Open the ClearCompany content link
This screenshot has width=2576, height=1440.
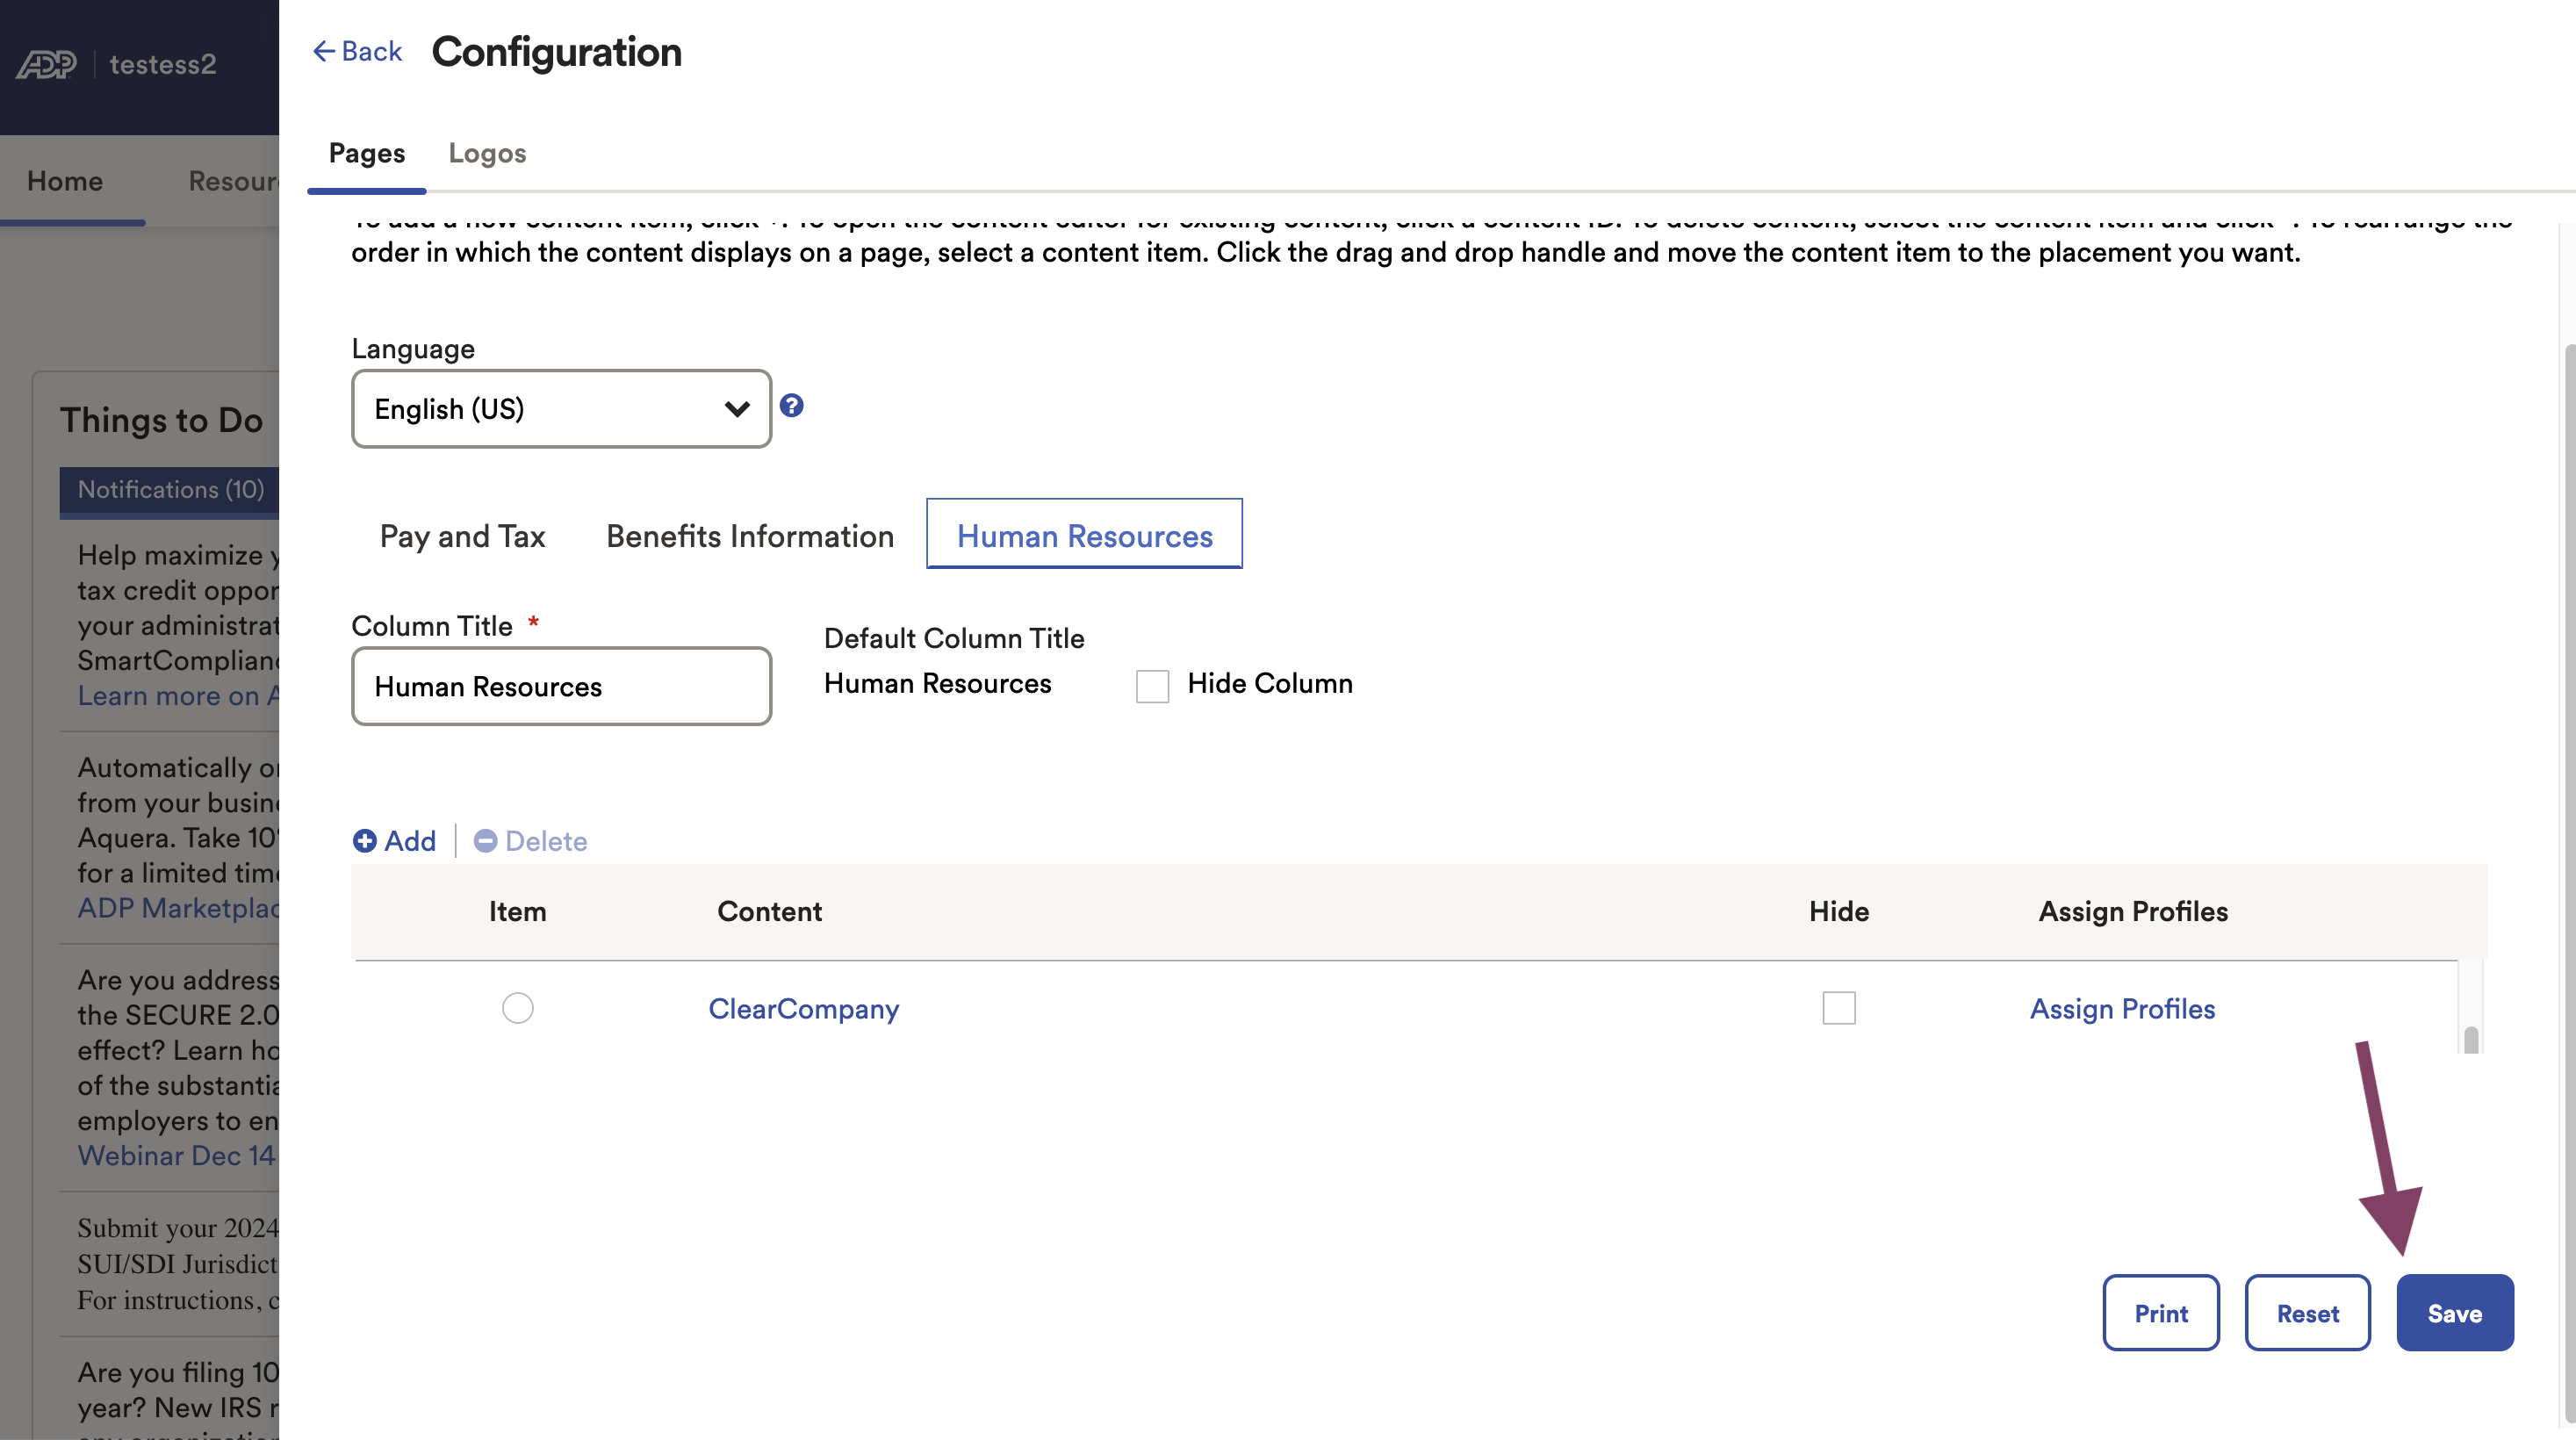[x=803, y=1009]
